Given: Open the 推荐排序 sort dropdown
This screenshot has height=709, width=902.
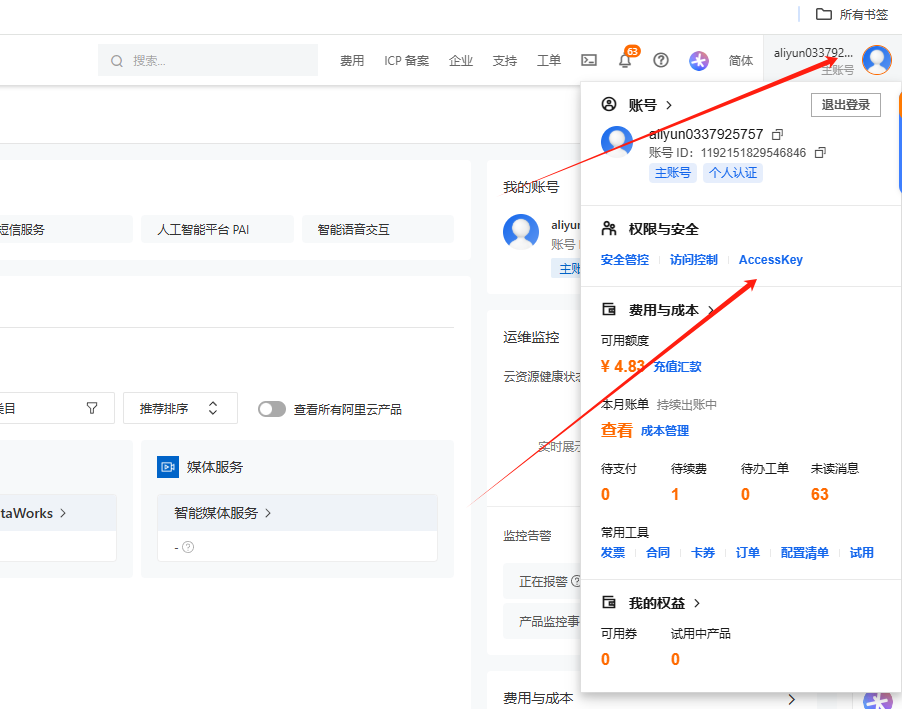Looking at the screenshot, I should [180, 408].
